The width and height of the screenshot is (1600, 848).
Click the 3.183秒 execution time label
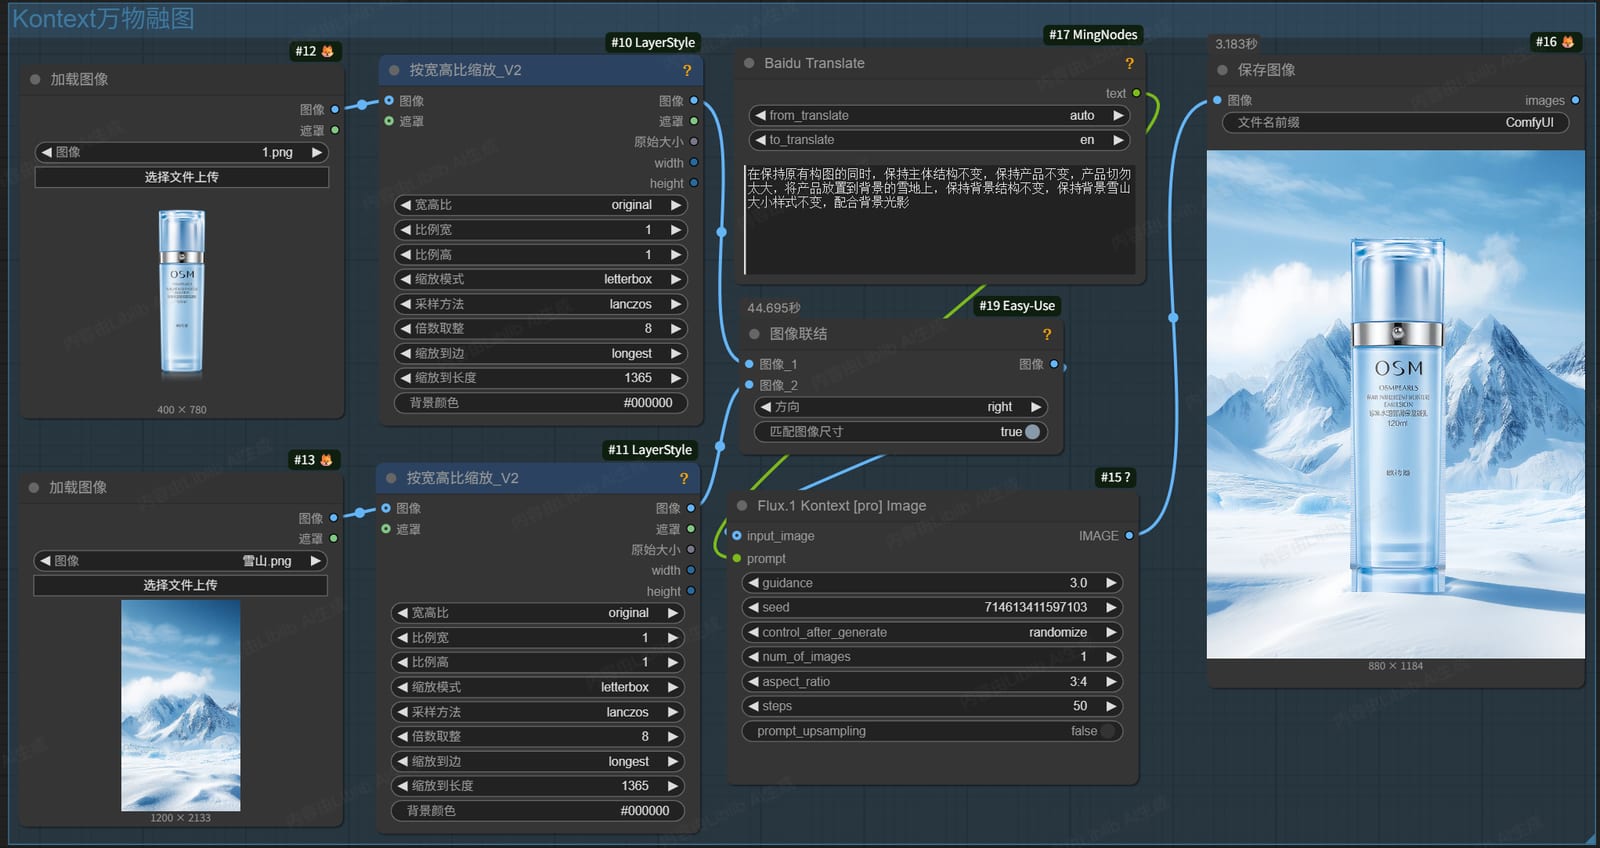1236,44
